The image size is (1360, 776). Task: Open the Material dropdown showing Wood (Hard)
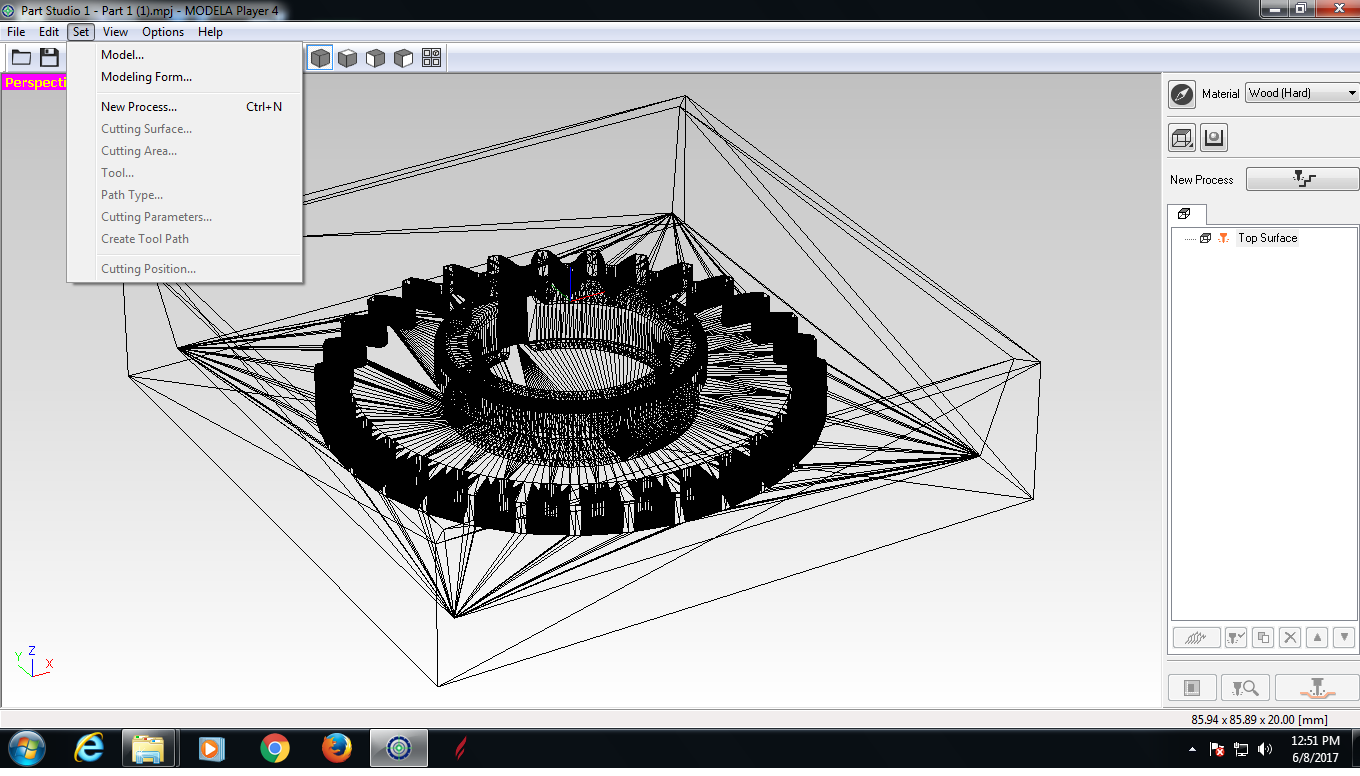tap(1302, 93)
